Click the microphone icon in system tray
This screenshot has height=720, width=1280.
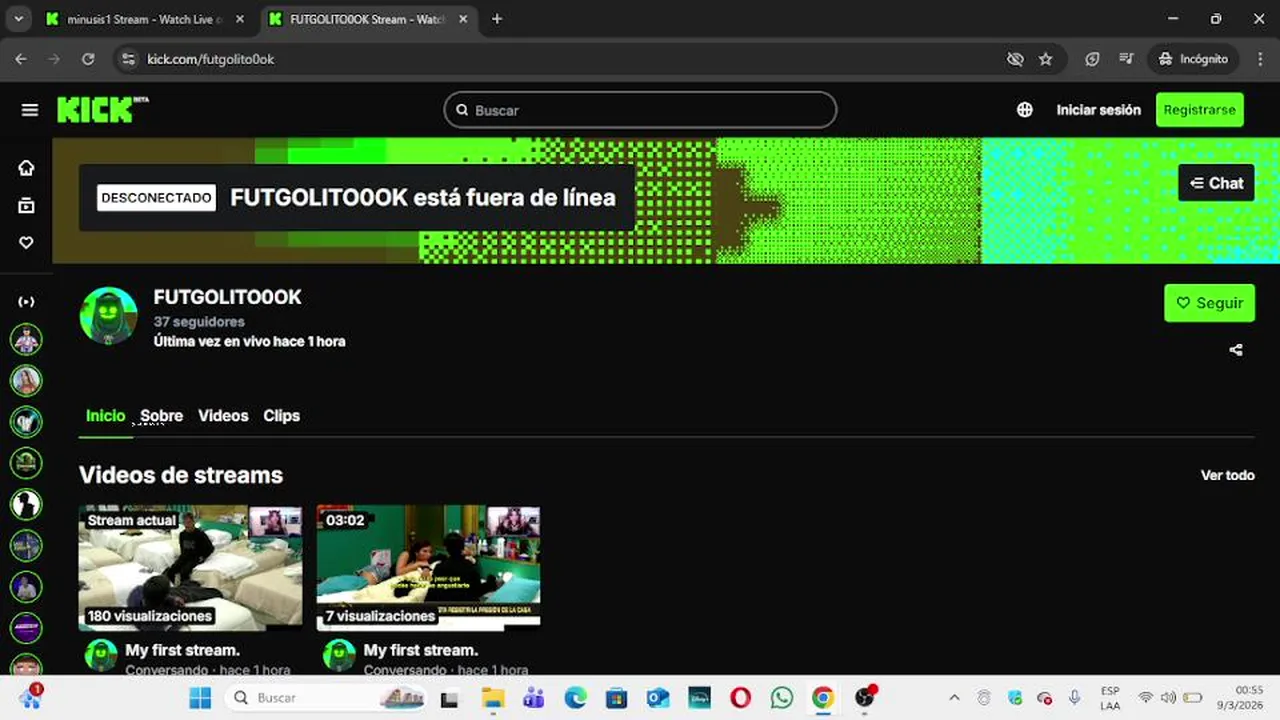[1074, 698]
